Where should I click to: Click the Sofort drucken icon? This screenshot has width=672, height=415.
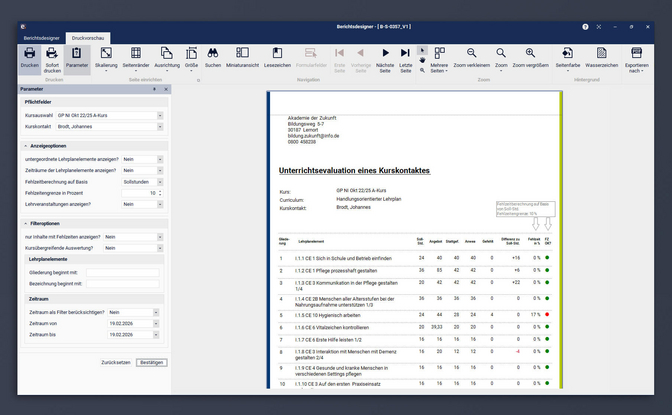tap(53, 58)
